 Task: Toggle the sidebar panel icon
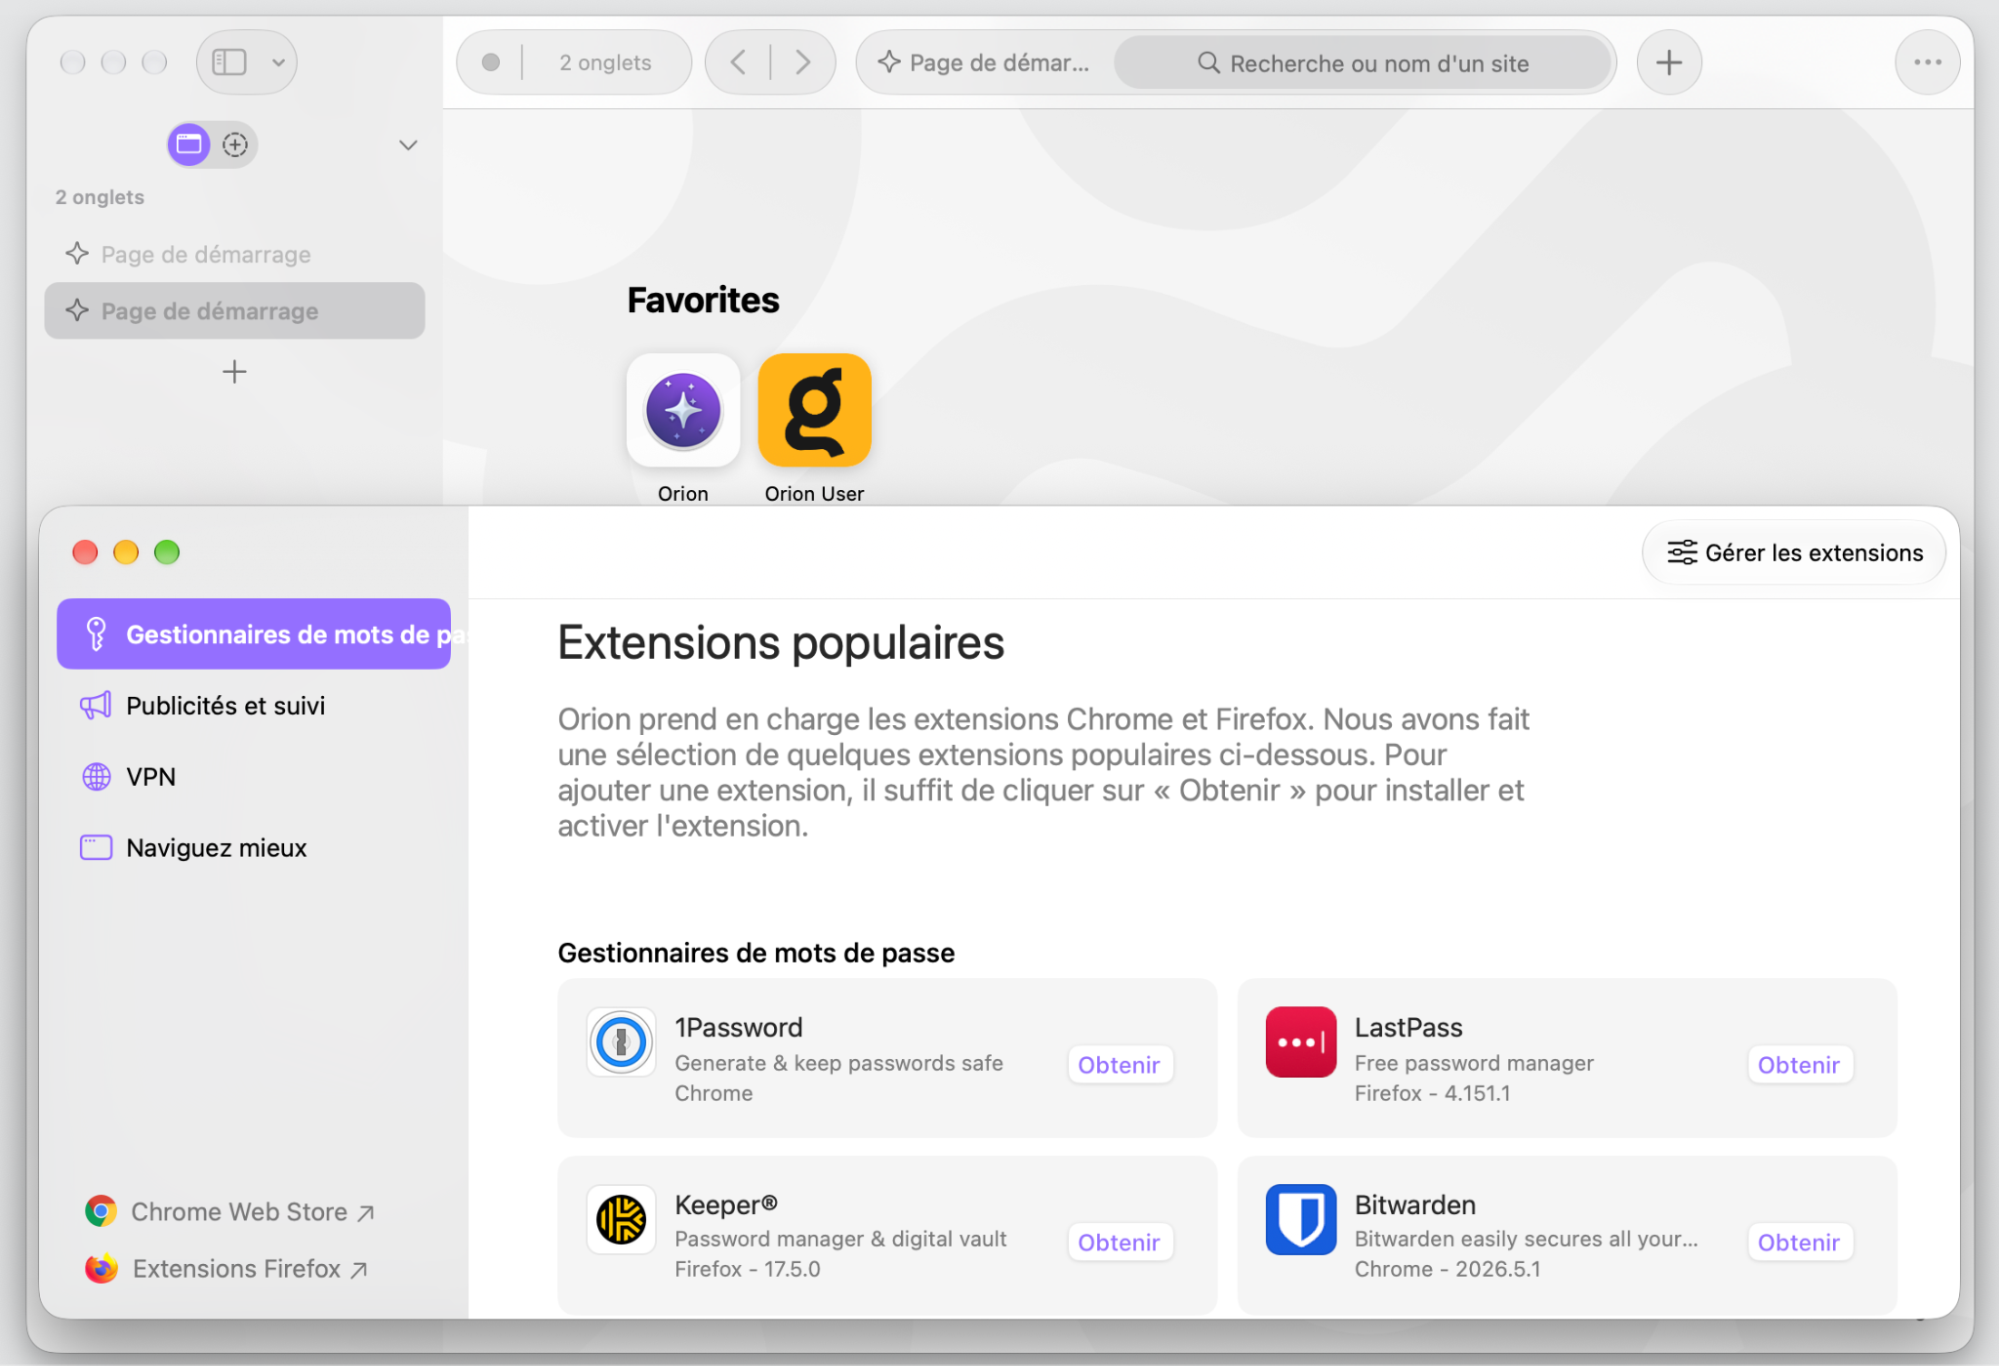[229, 62]
